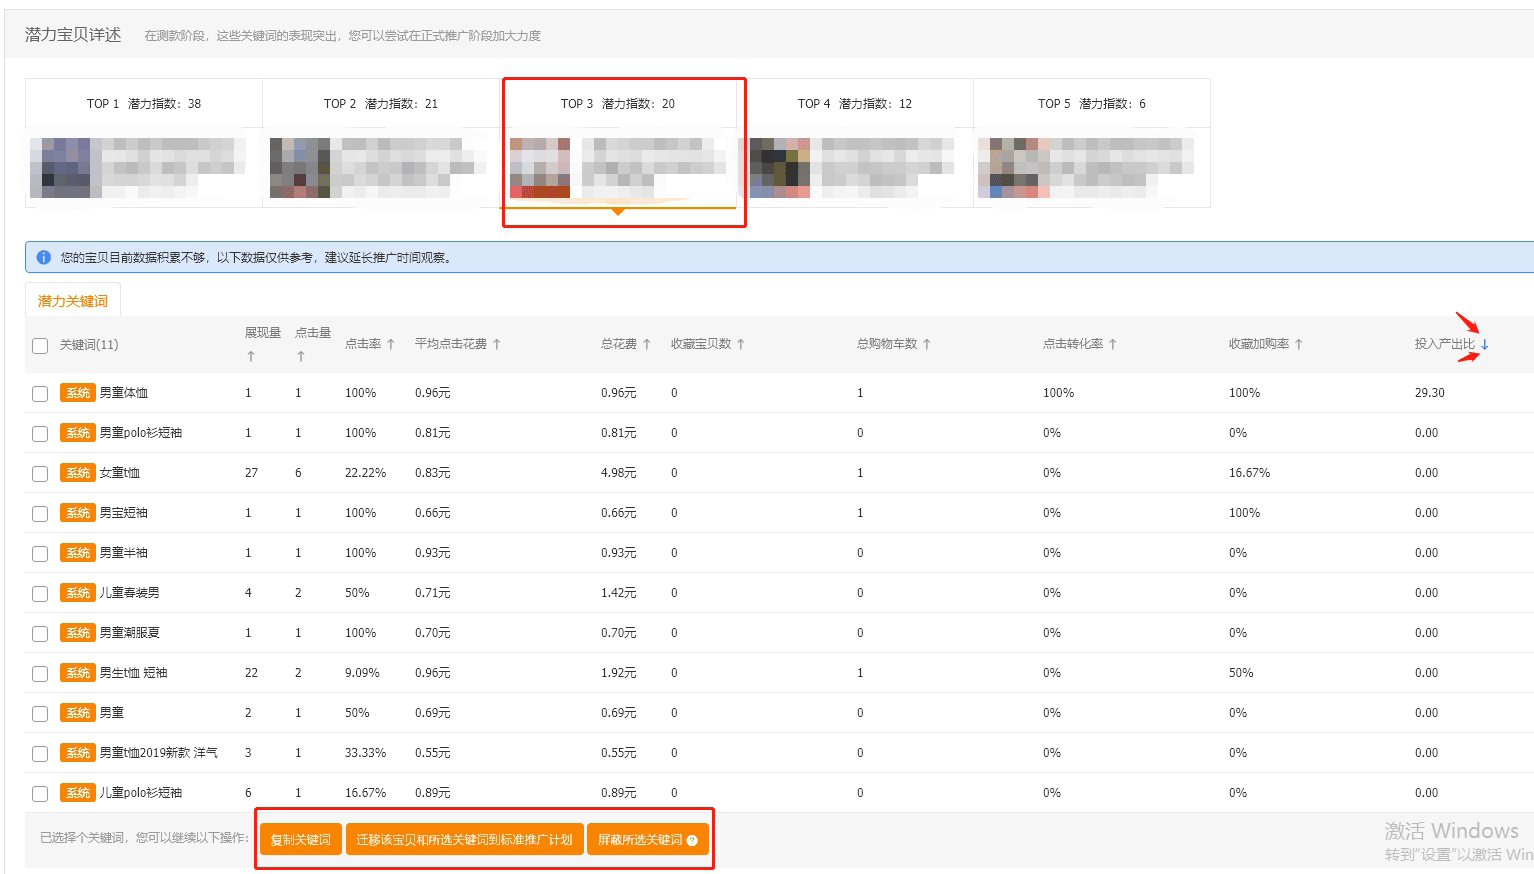This screenshot has width=1534, height=874.
Task: Click the 总花费 sort arrow
Action: 647,344
